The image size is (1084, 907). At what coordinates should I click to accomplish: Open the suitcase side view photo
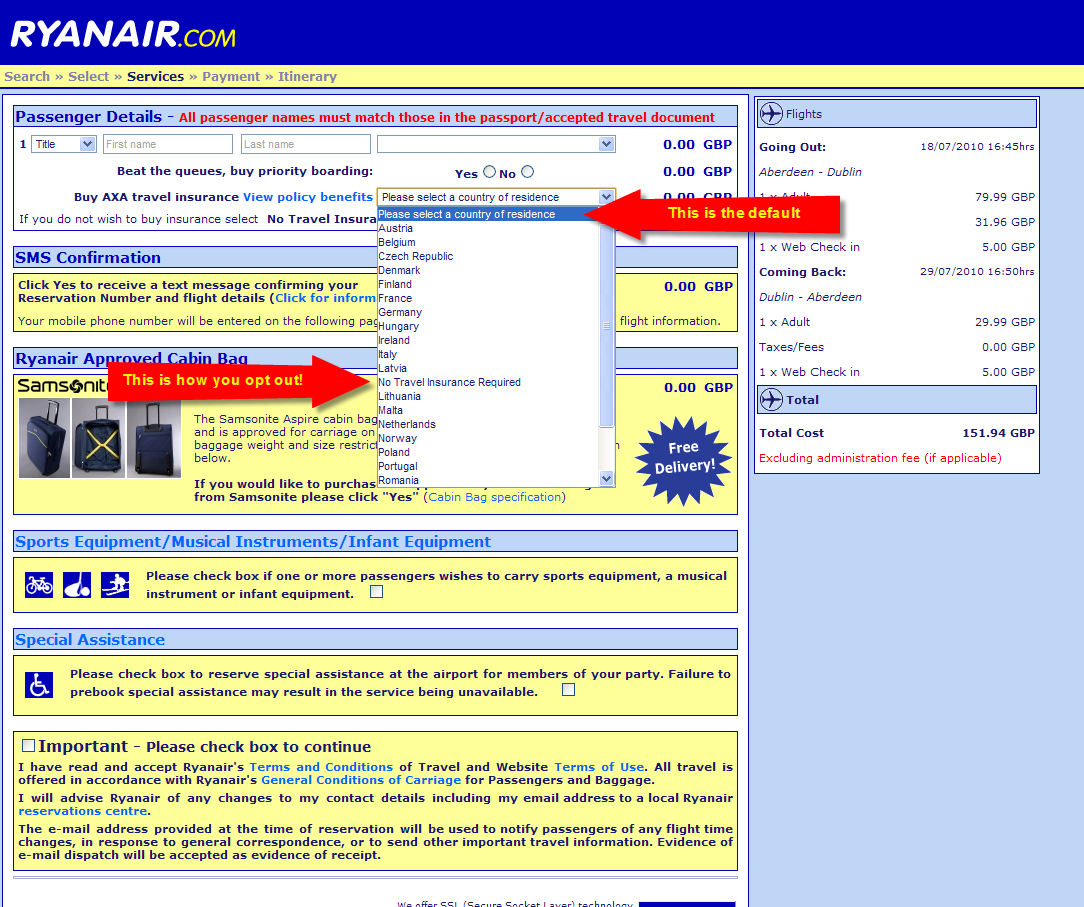[x=153, y=439]
